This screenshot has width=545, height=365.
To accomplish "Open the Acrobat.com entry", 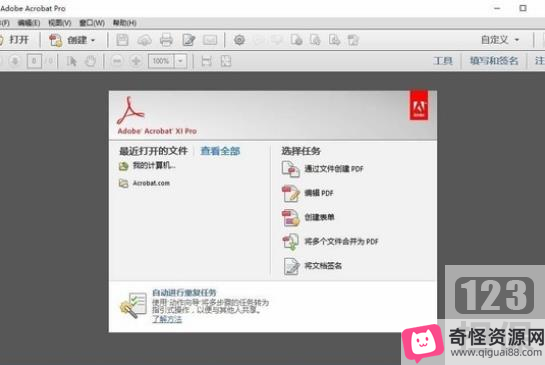I will (151, 183).
